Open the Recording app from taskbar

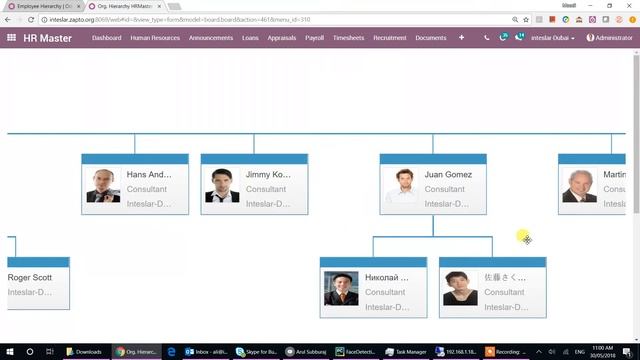point(506,351)
